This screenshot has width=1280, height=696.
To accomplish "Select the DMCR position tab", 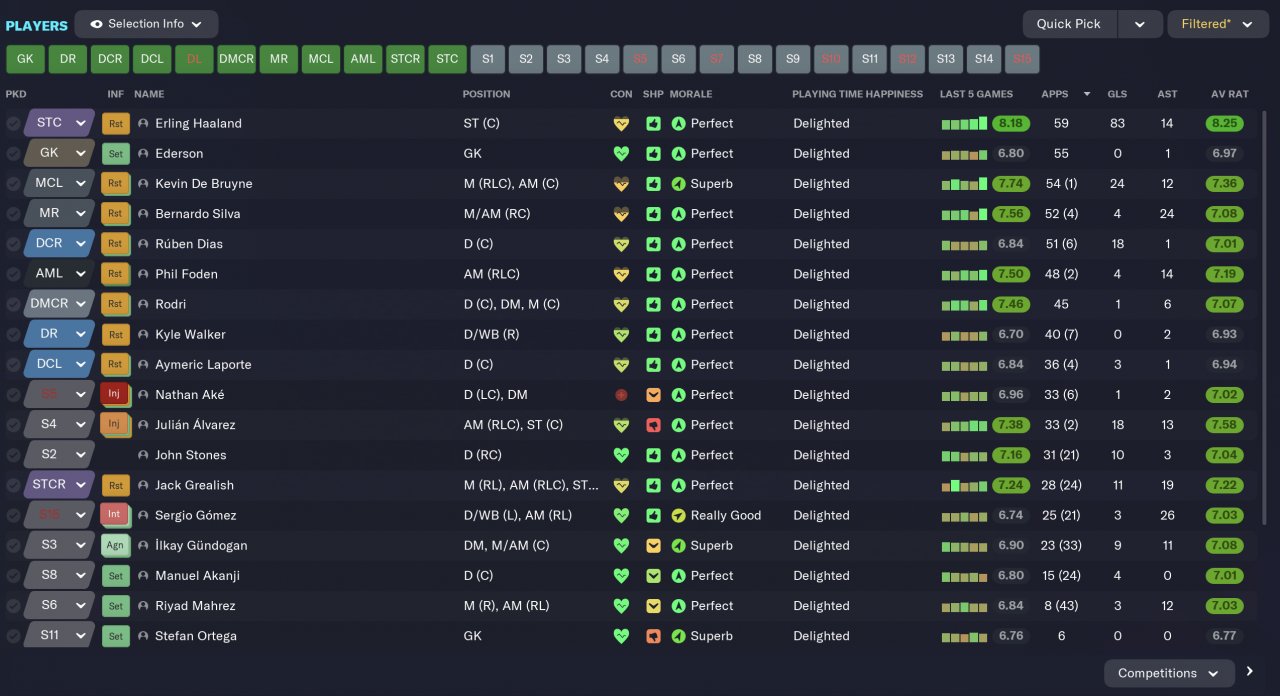I will (x=236, y=59).
